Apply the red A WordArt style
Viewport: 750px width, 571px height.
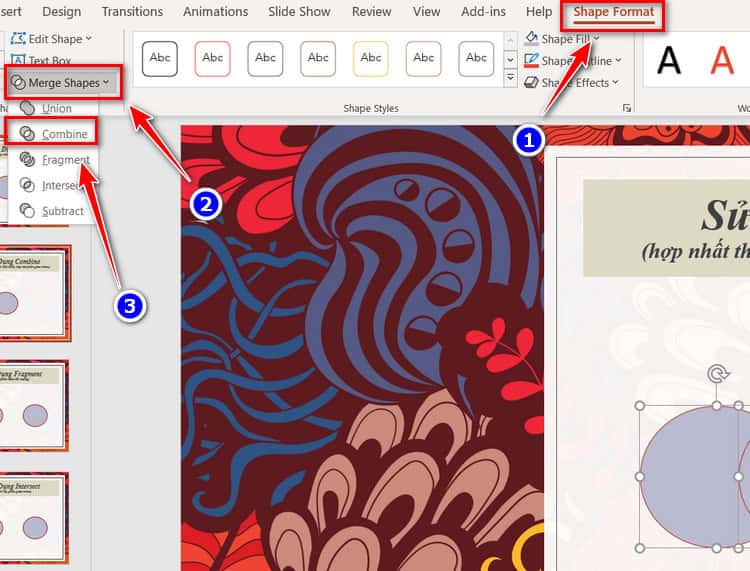click(x=722, y=61)
